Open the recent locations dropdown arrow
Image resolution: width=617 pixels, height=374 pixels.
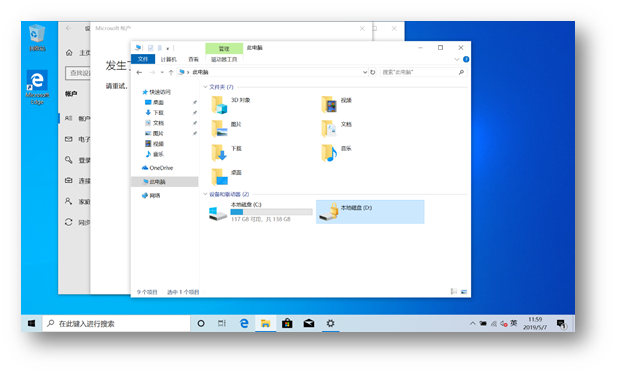click(x=162, y=72)
